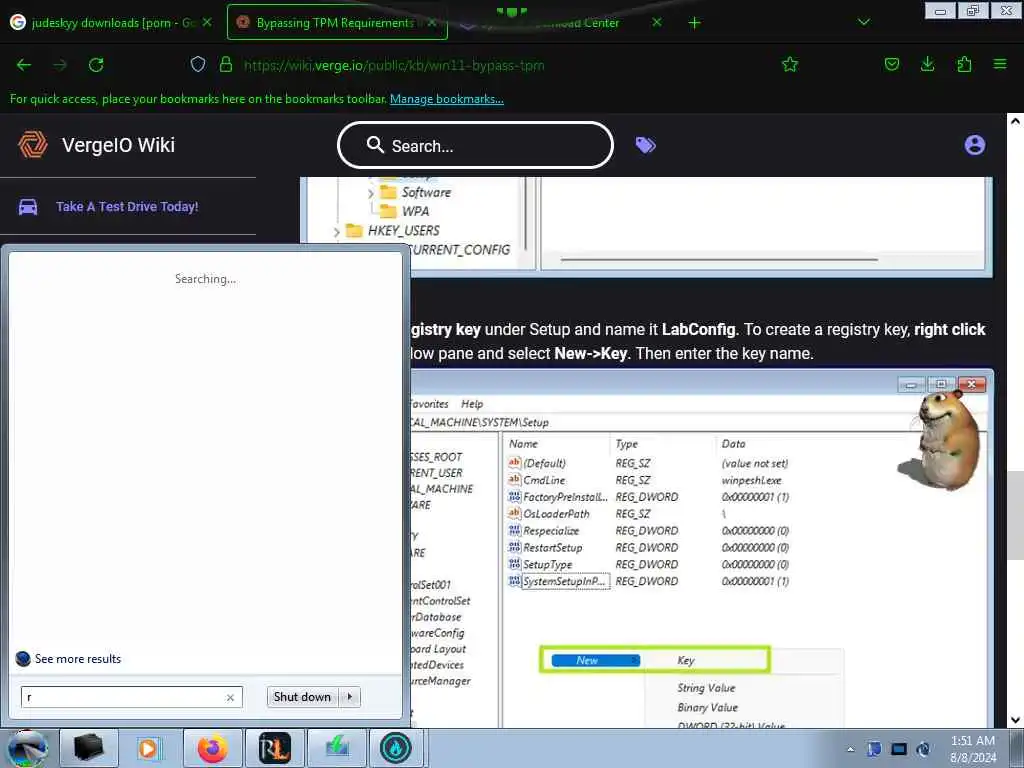Image resolution: width=1024 pixels, height=768 pixels.
Task: Bookmark this page with the star
Action: [790, 64]
